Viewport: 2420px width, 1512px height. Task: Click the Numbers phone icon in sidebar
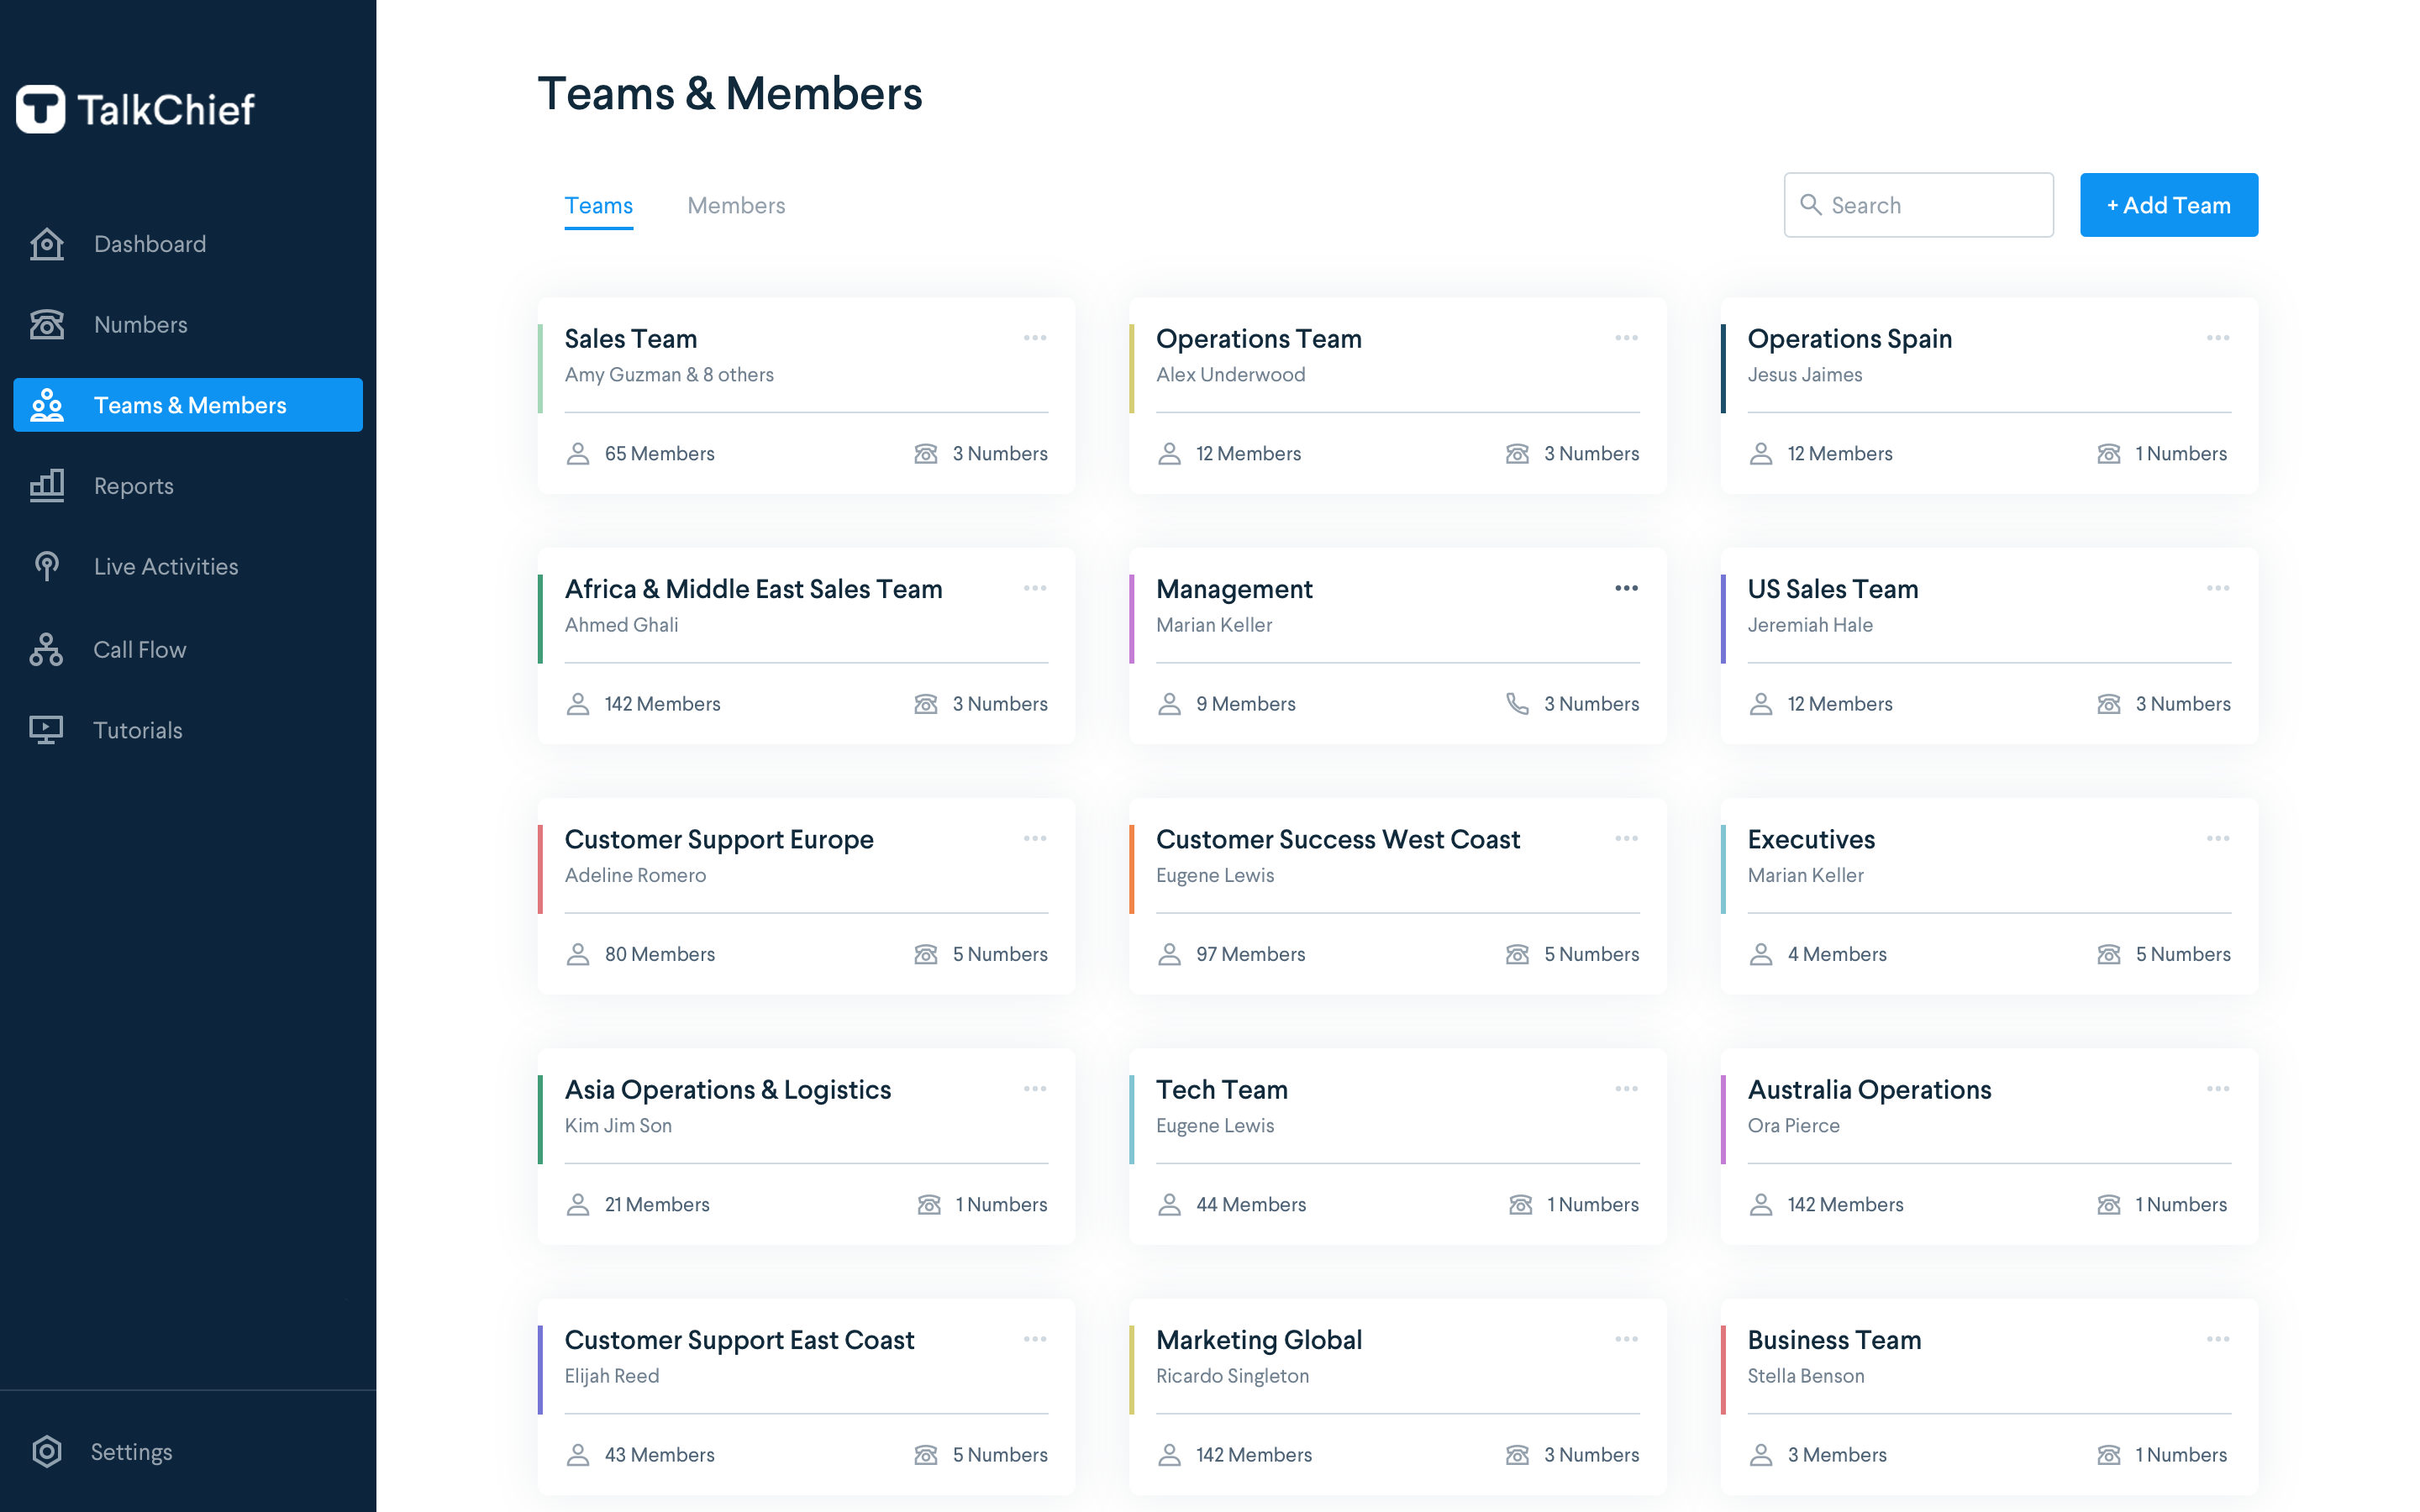47,324
